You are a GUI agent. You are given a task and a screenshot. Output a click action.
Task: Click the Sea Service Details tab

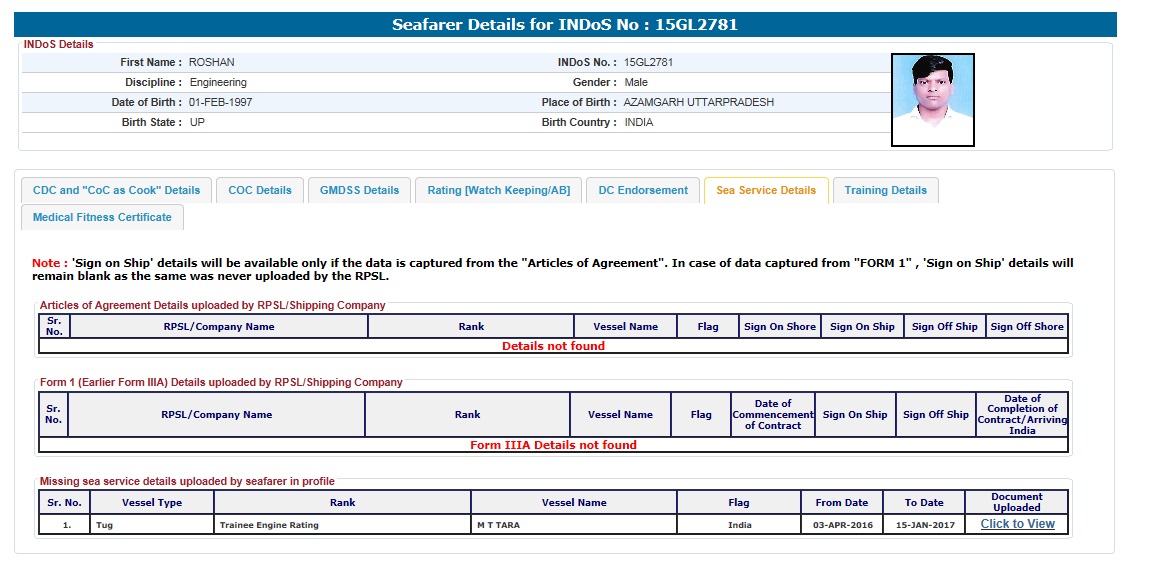766,190
